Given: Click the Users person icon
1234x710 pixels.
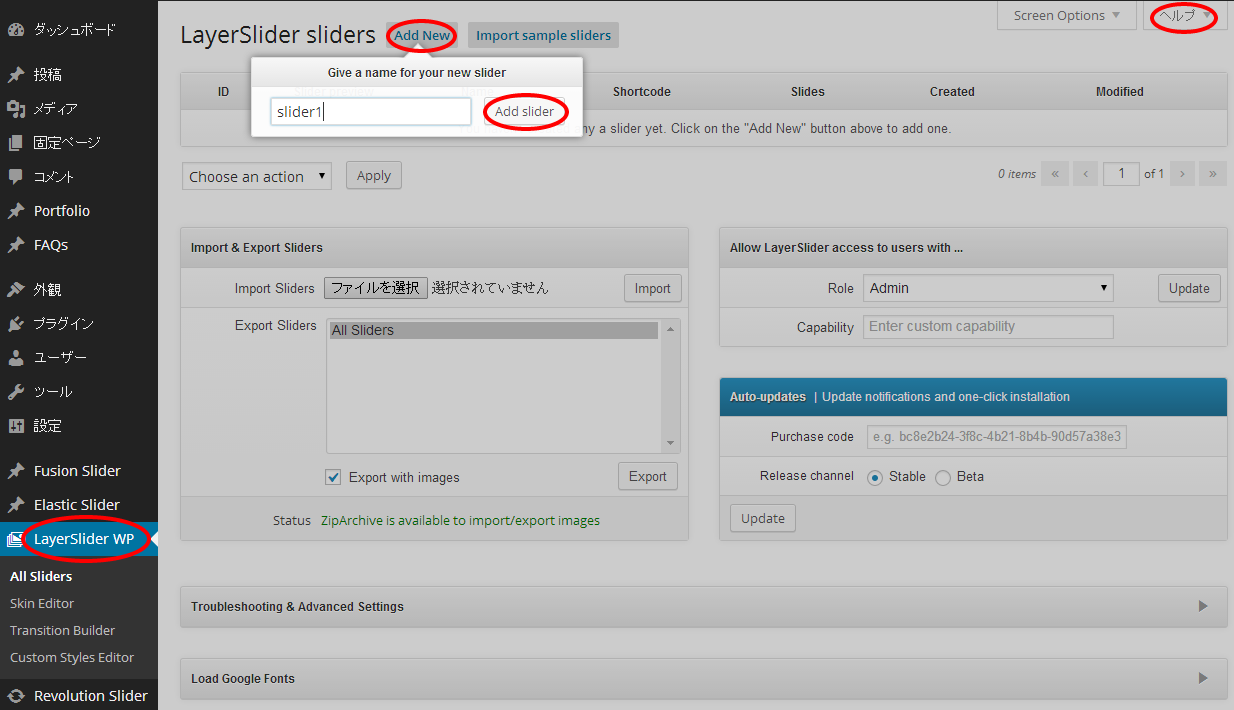Looking at the screenshot, I should coord(15,358).
